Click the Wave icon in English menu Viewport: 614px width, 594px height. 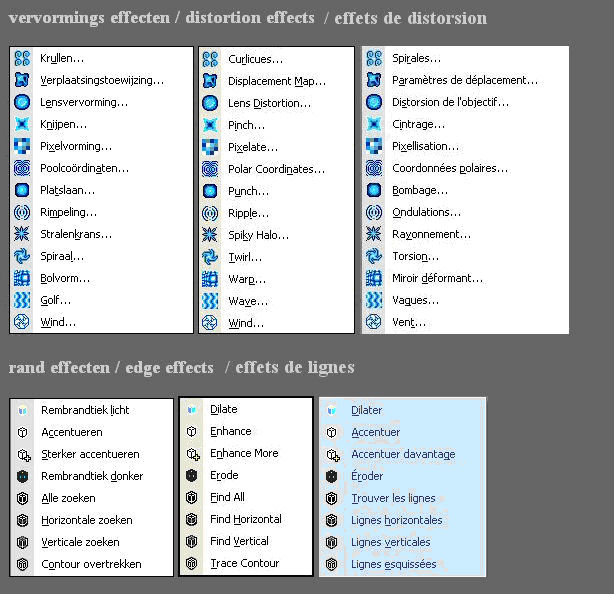[x=210, y=301]
